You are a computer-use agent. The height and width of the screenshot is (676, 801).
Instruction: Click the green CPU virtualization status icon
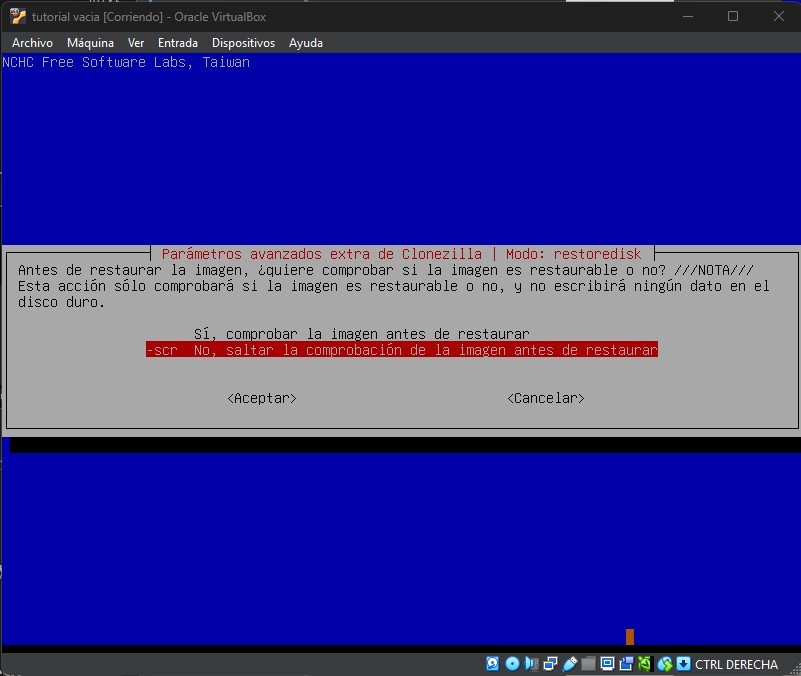[645, 664]
